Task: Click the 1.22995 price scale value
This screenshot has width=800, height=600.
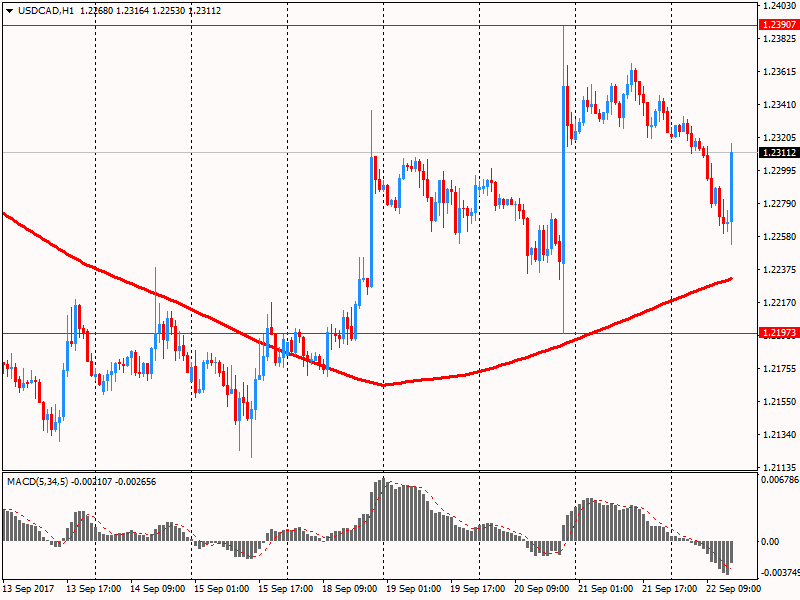Action: (780, 170)
